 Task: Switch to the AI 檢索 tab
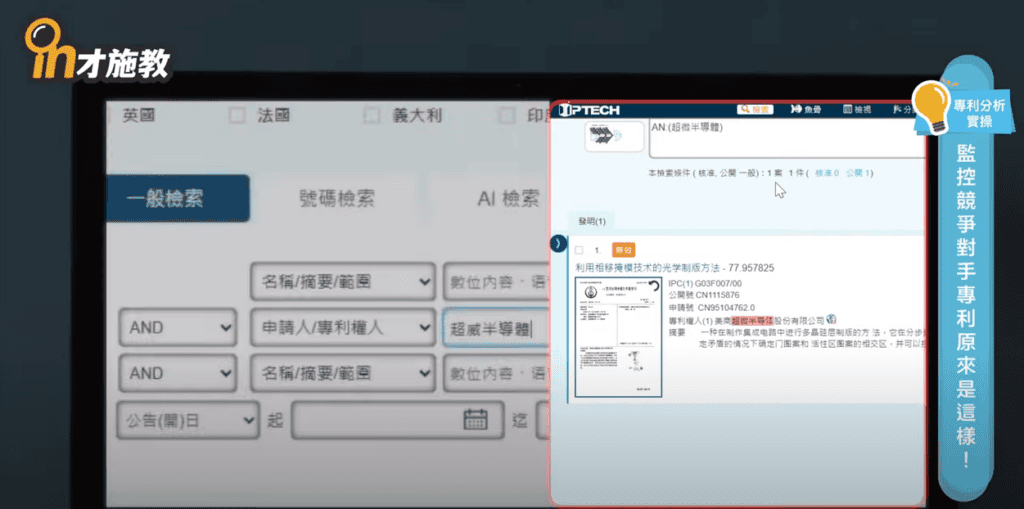coord(490,198)
